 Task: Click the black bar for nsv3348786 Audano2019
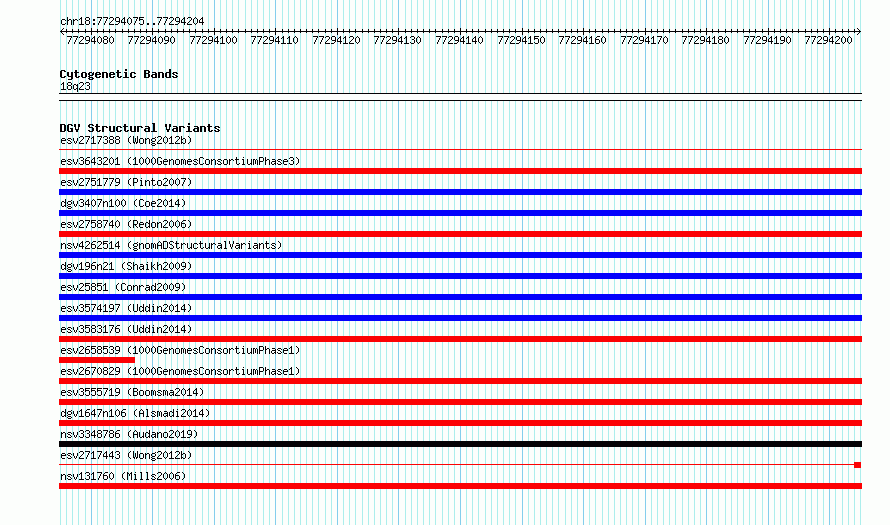460,444
